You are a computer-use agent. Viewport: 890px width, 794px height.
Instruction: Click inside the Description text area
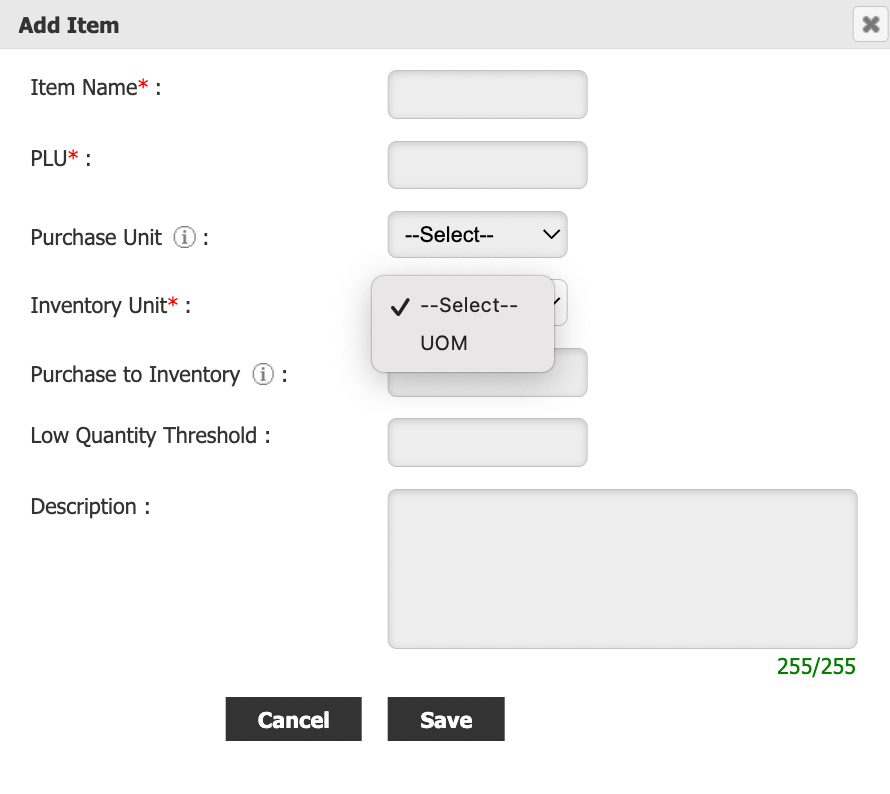tap(622, 568)
